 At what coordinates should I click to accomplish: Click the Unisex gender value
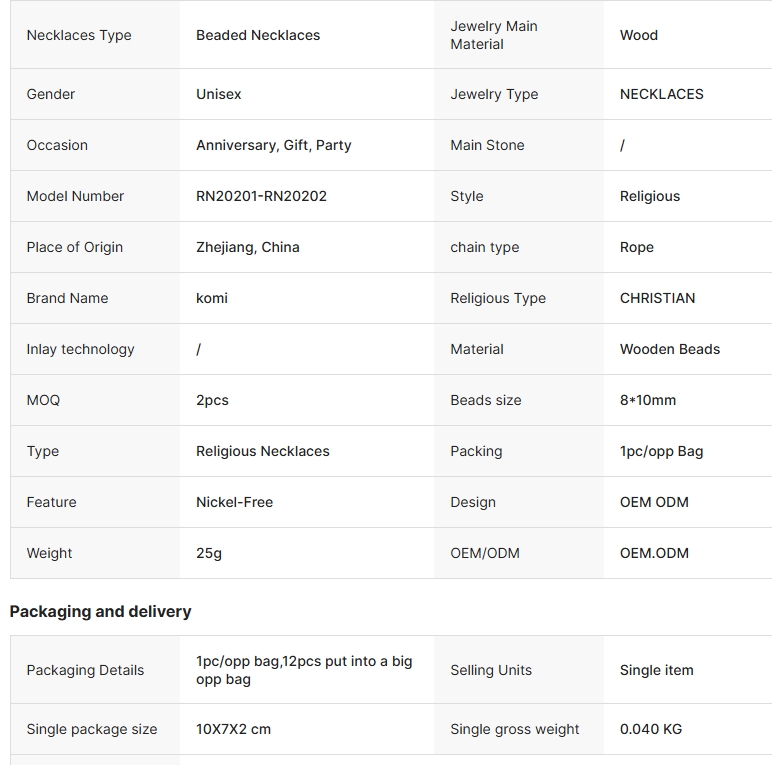(x=218, y=94)
